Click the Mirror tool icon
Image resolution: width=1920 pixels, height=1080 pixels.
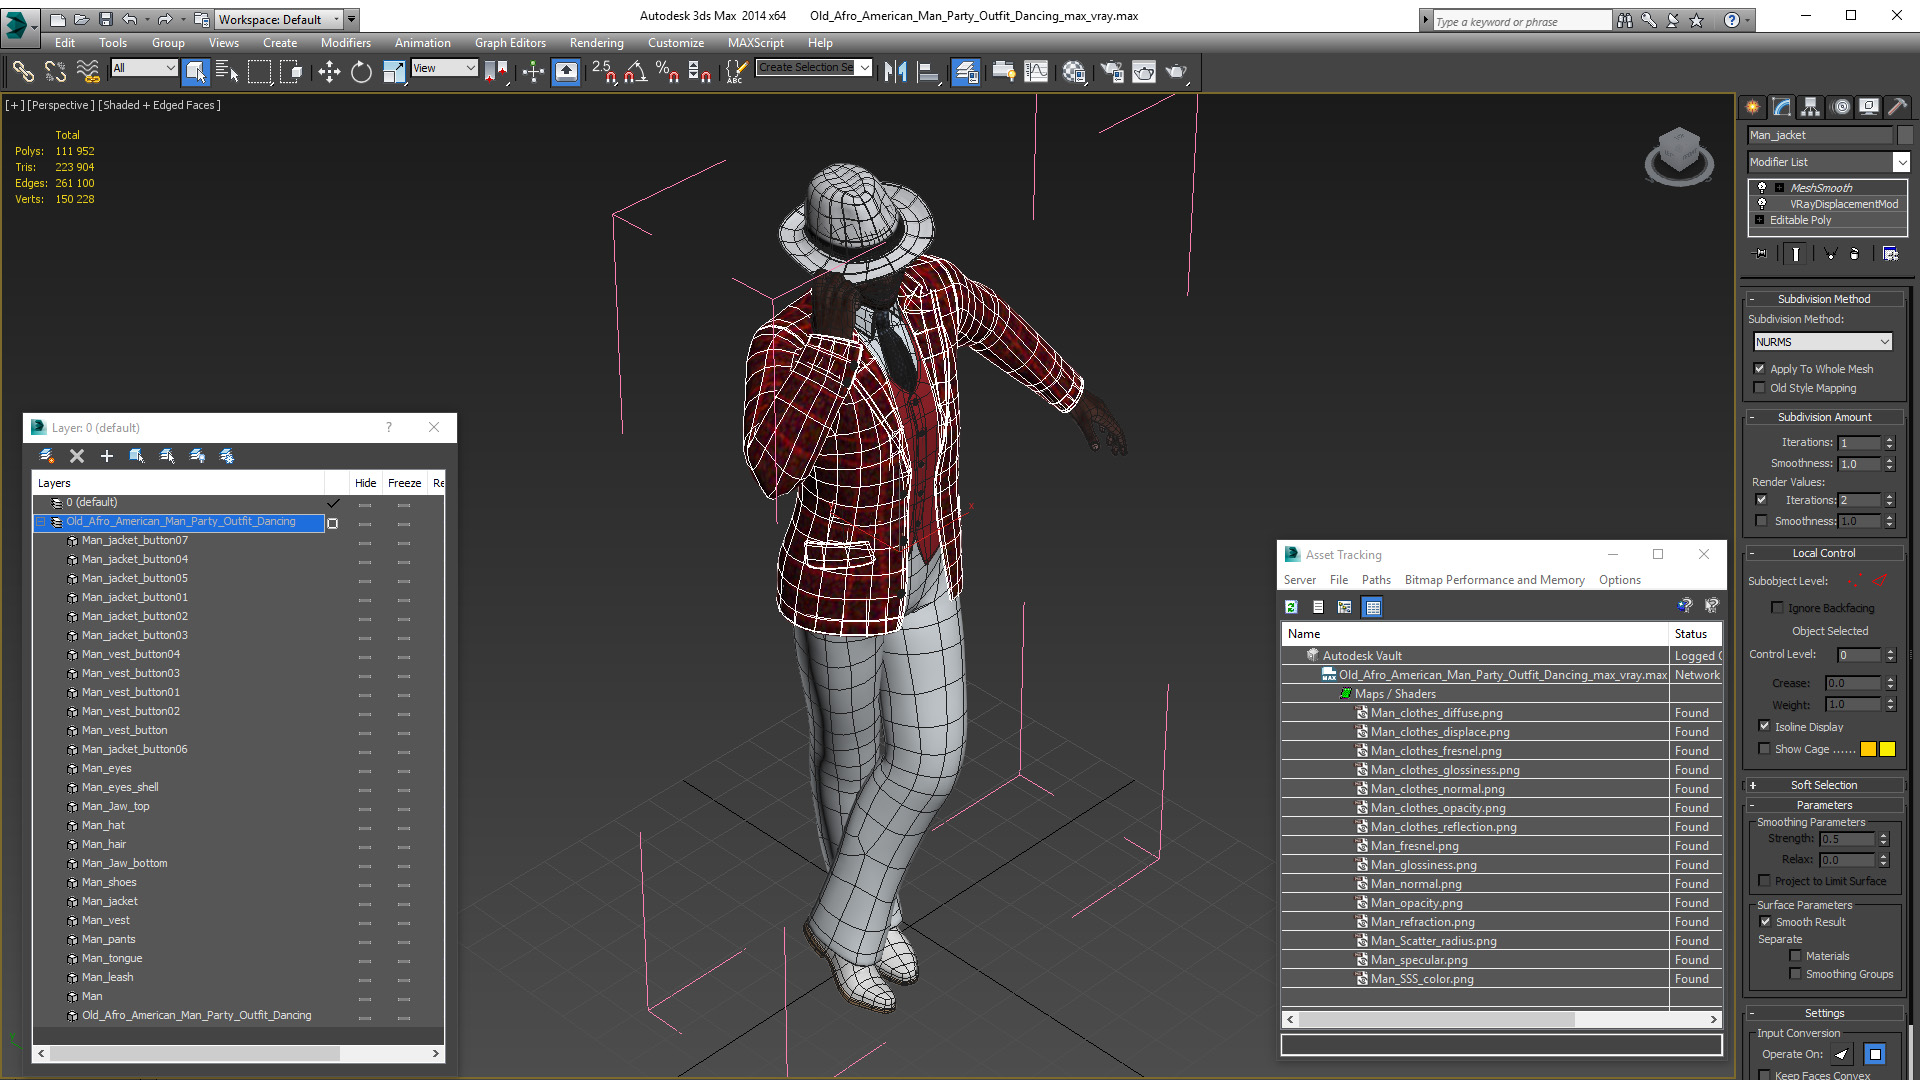[895, 71]
